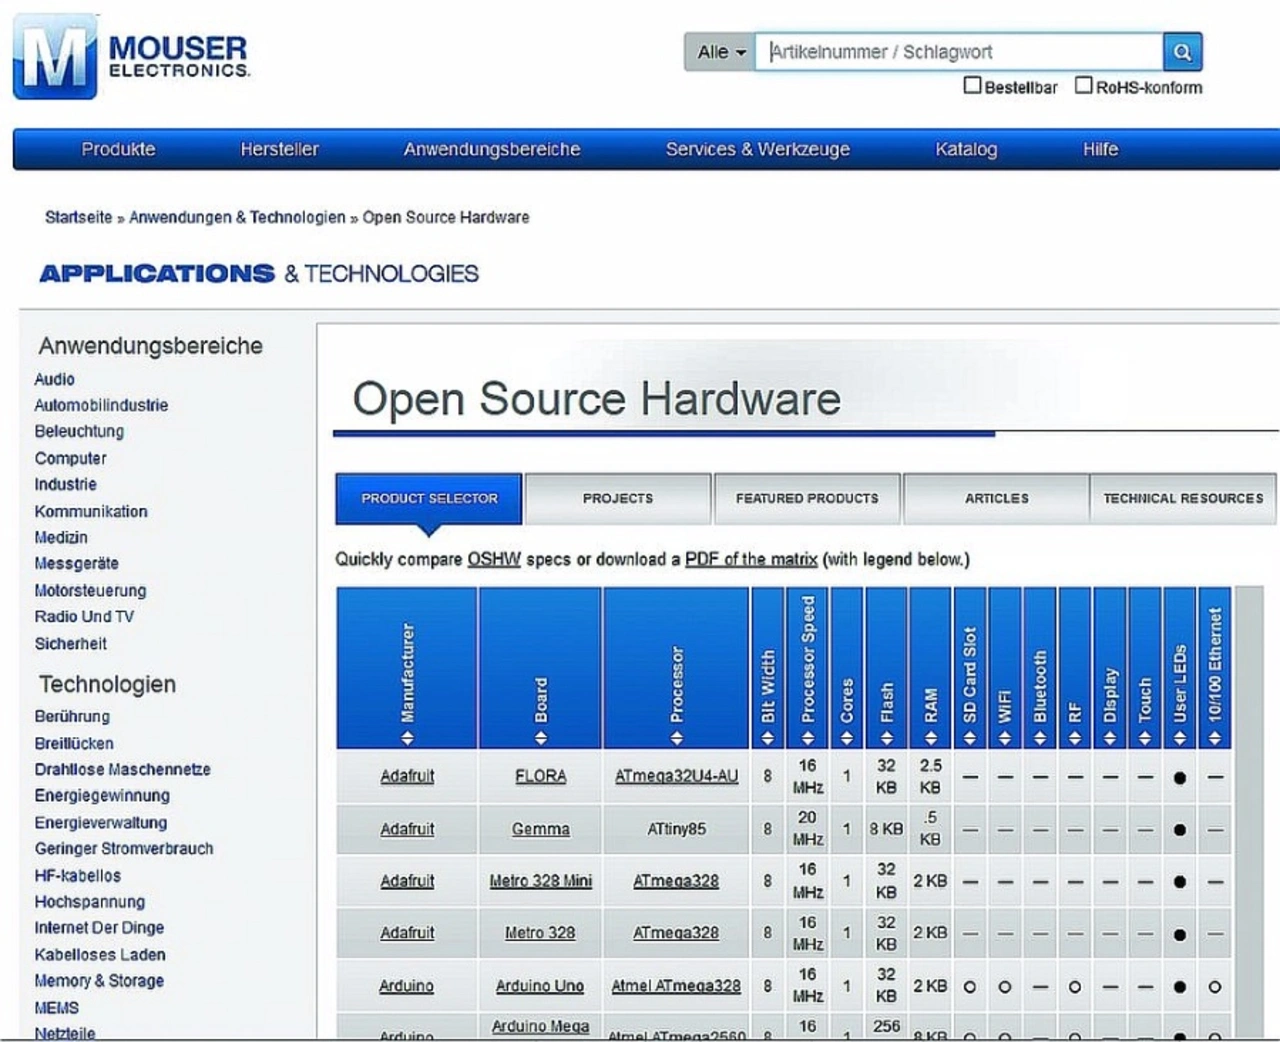Image resolution: width=1280 pixels, height=1042 pixels.
Task: Open the Produkte menu
Action: [118, 149]
